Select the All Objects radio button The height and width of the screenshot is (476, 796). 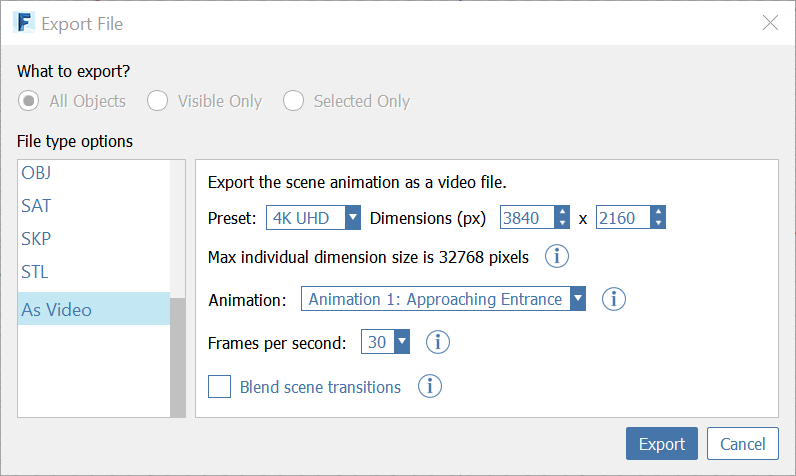click(30, 101)
